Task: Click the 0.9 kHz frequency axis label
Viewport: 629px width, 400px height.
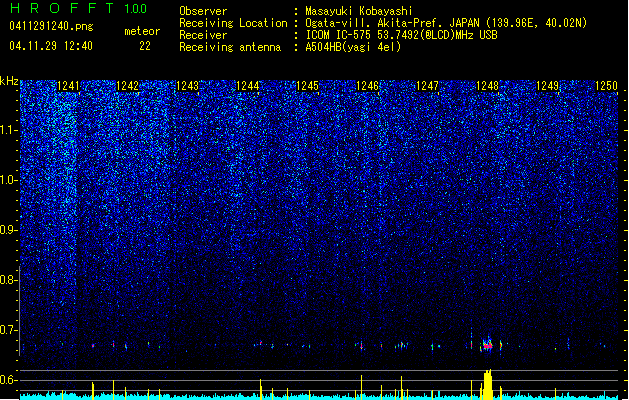Action: (9, 230)
